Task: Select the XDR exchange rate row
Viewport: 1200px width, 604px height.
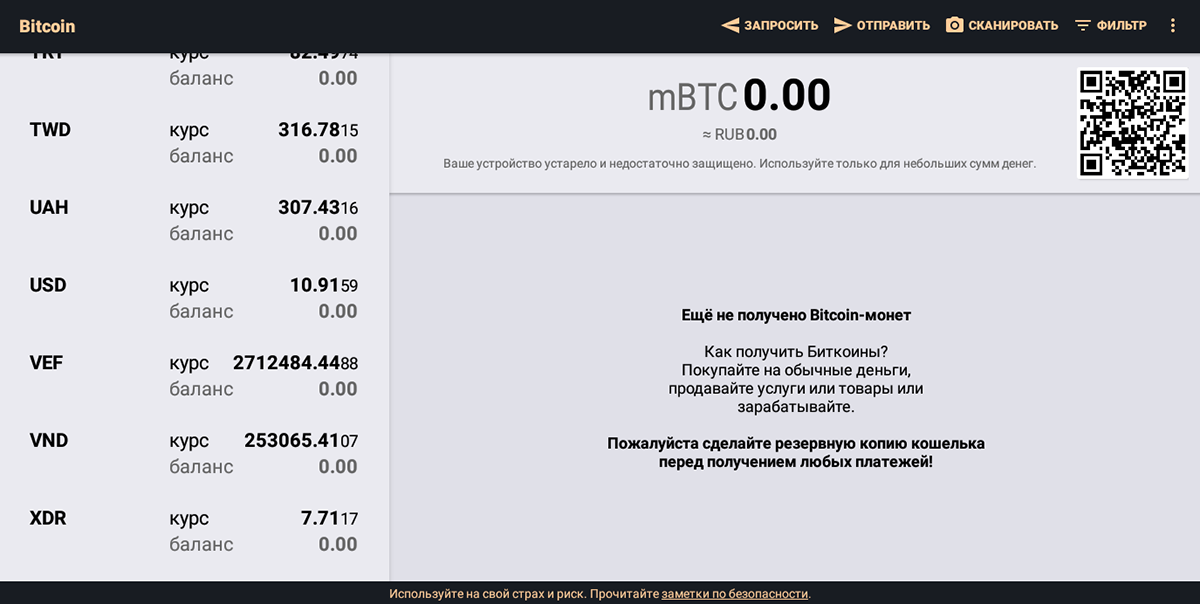Action: click(194, 531)
